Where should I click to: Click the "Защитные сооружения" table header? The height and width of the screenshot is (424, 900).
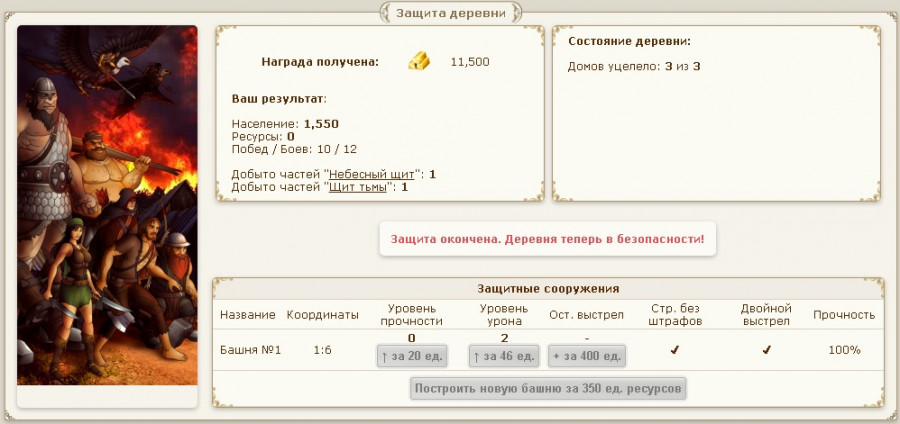tap(548, 289)
